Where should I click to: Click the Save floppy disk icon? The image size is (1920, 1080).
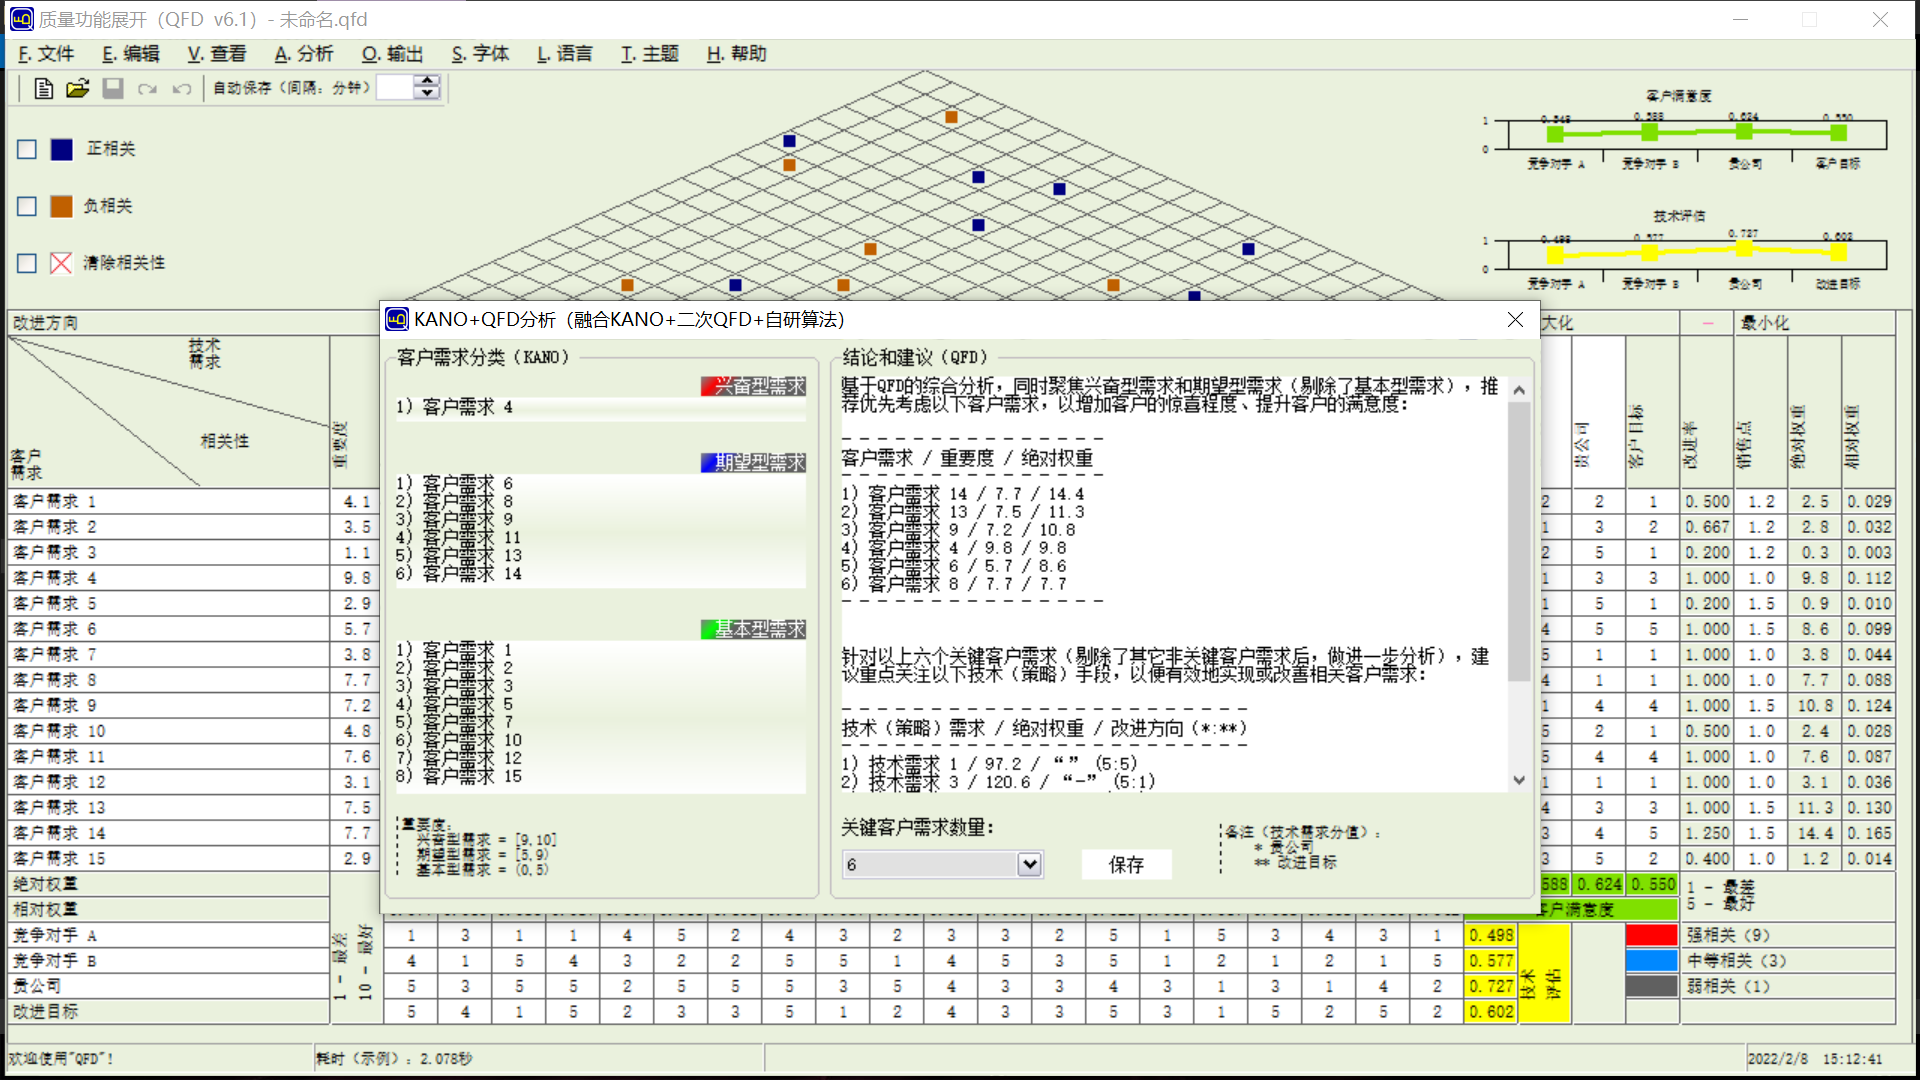113,89
